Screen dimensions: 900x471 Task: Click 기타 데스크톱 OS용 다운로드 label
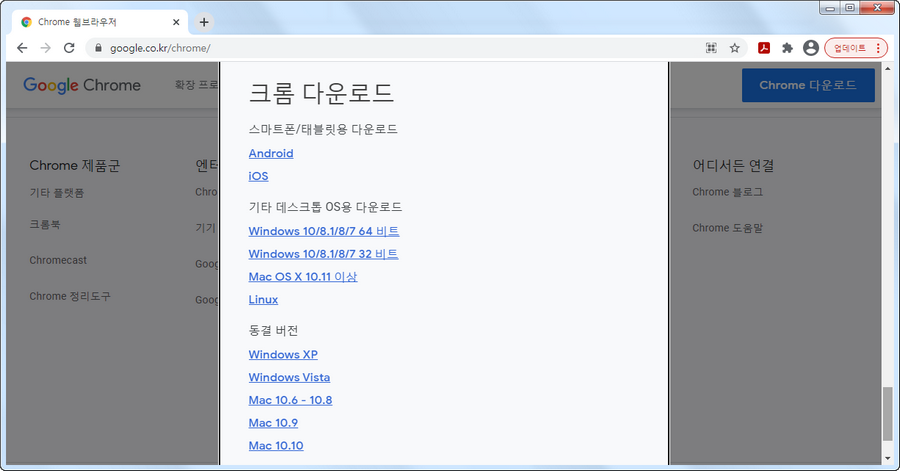click(x=325, y=207)
